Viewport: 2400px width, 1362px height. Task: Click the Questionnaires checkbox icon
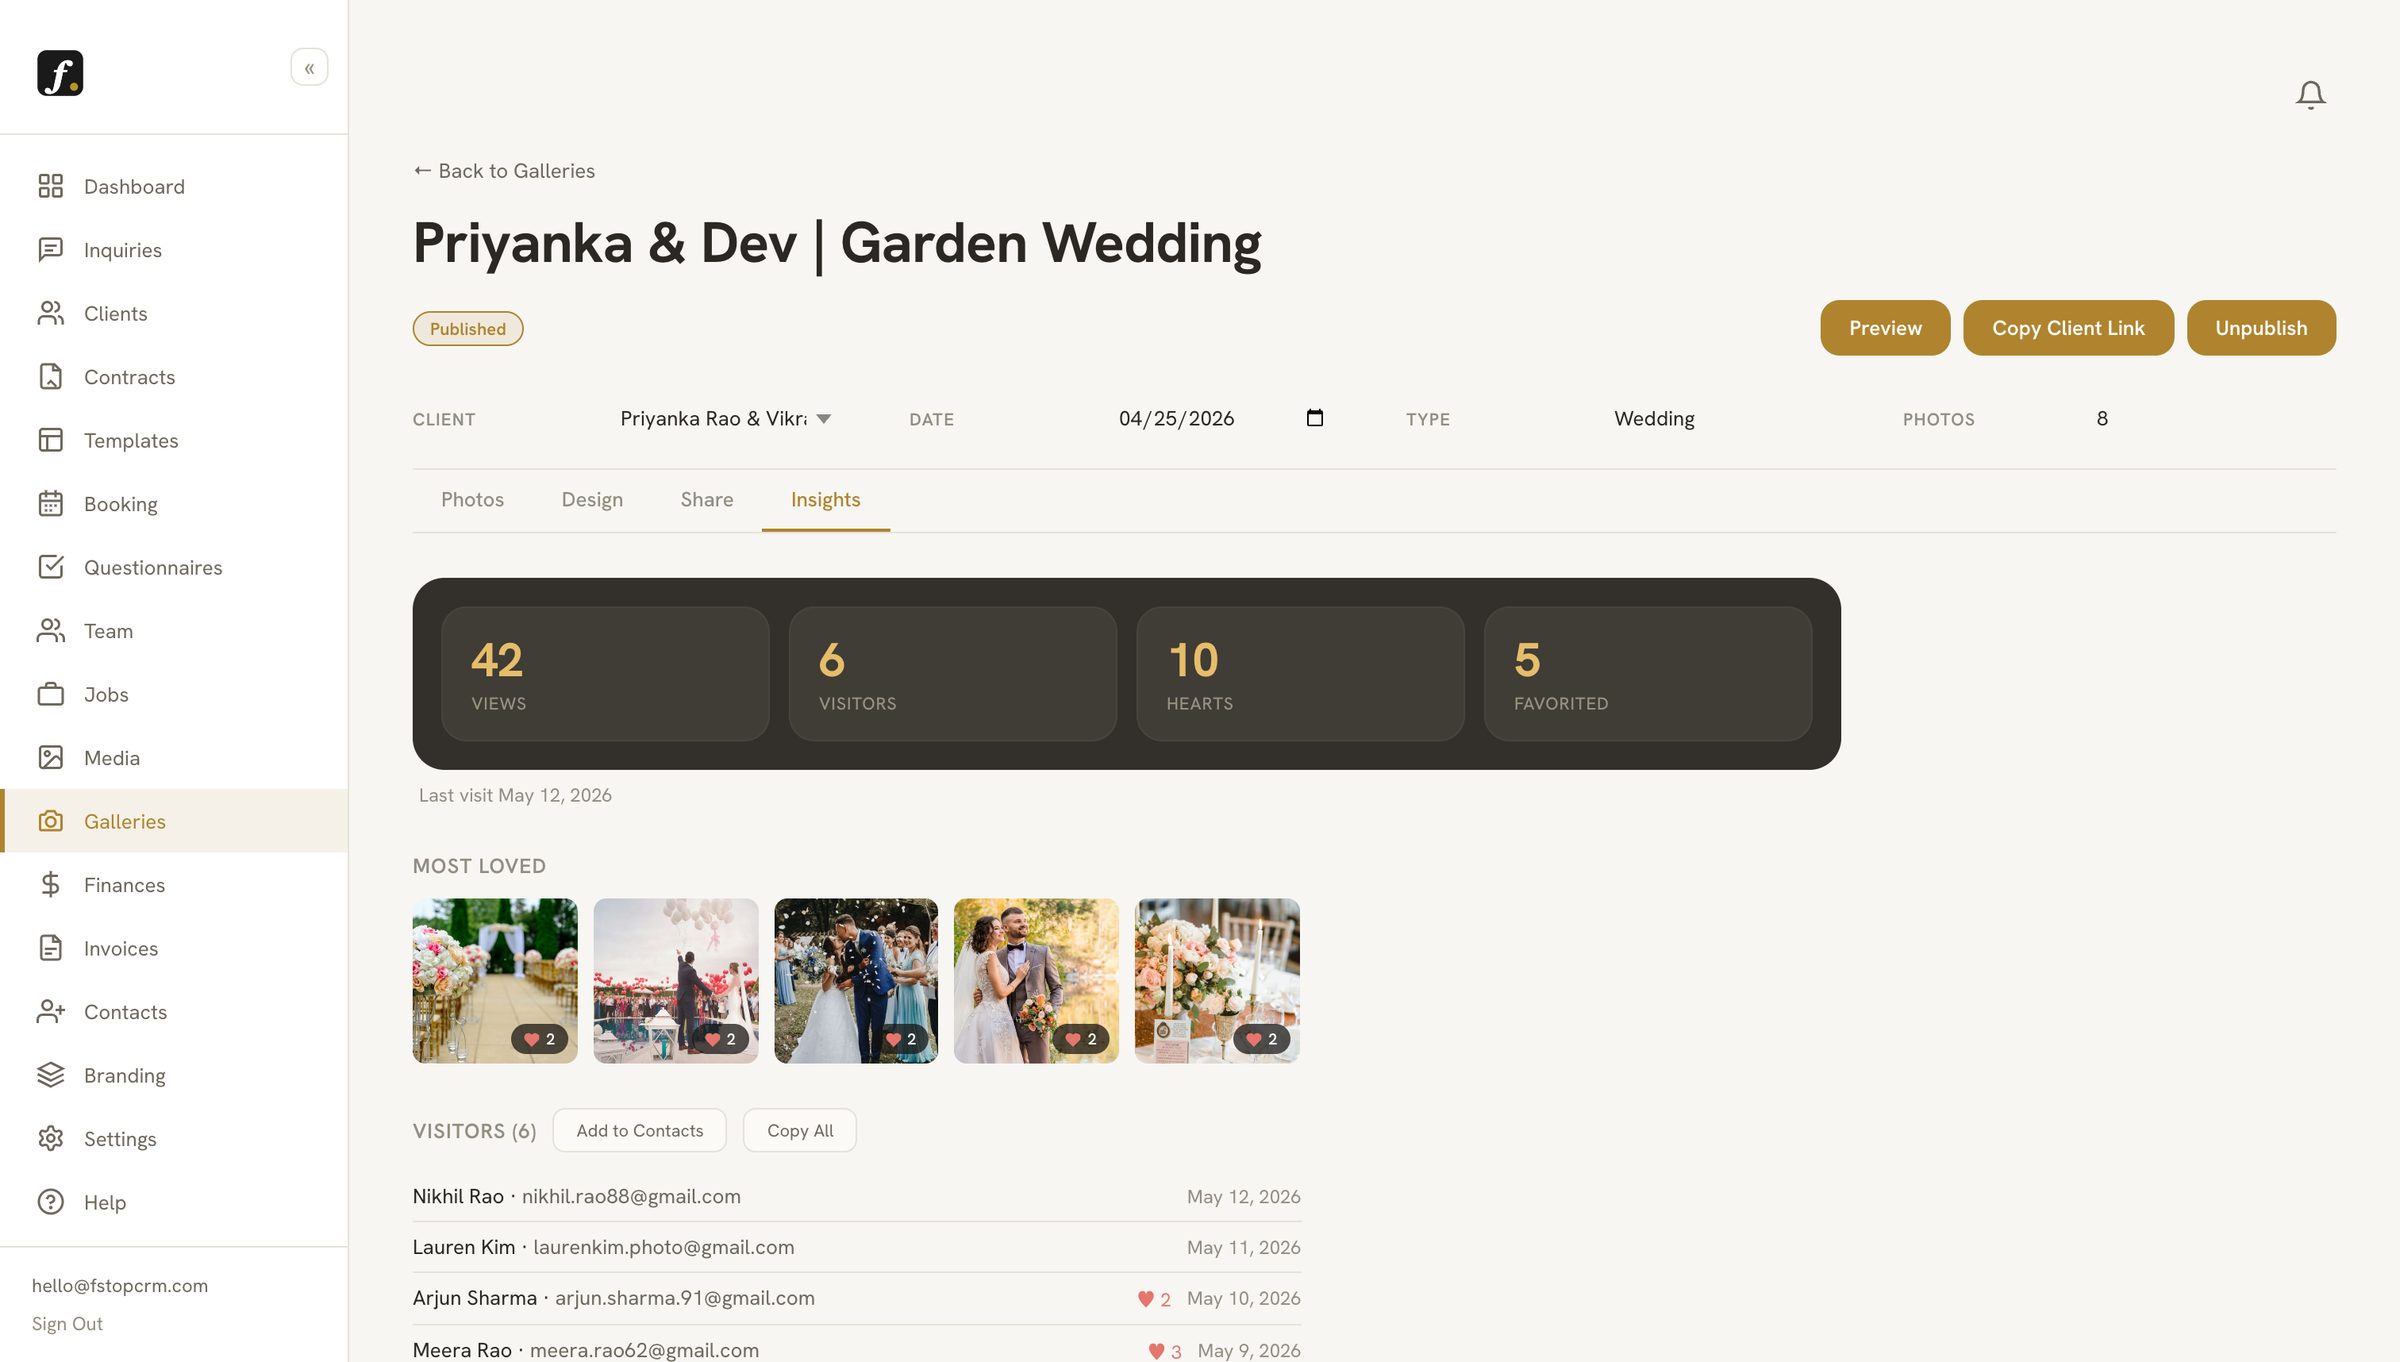[51, 567]
